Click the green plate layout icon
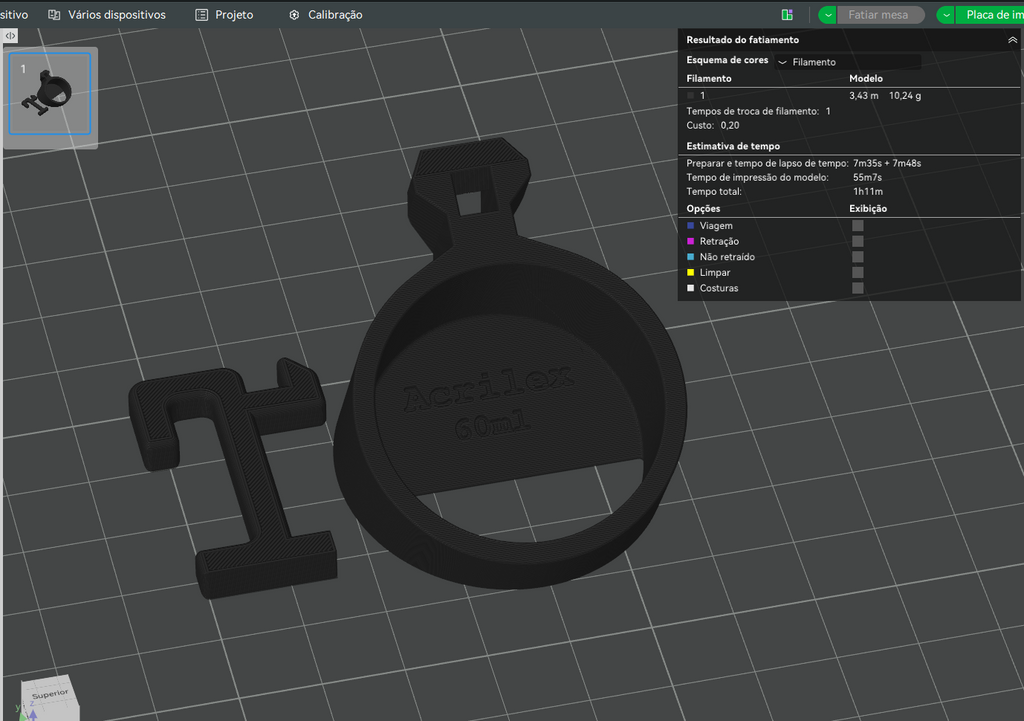This screenshot has width=1024, height=721. coord(787,14)
